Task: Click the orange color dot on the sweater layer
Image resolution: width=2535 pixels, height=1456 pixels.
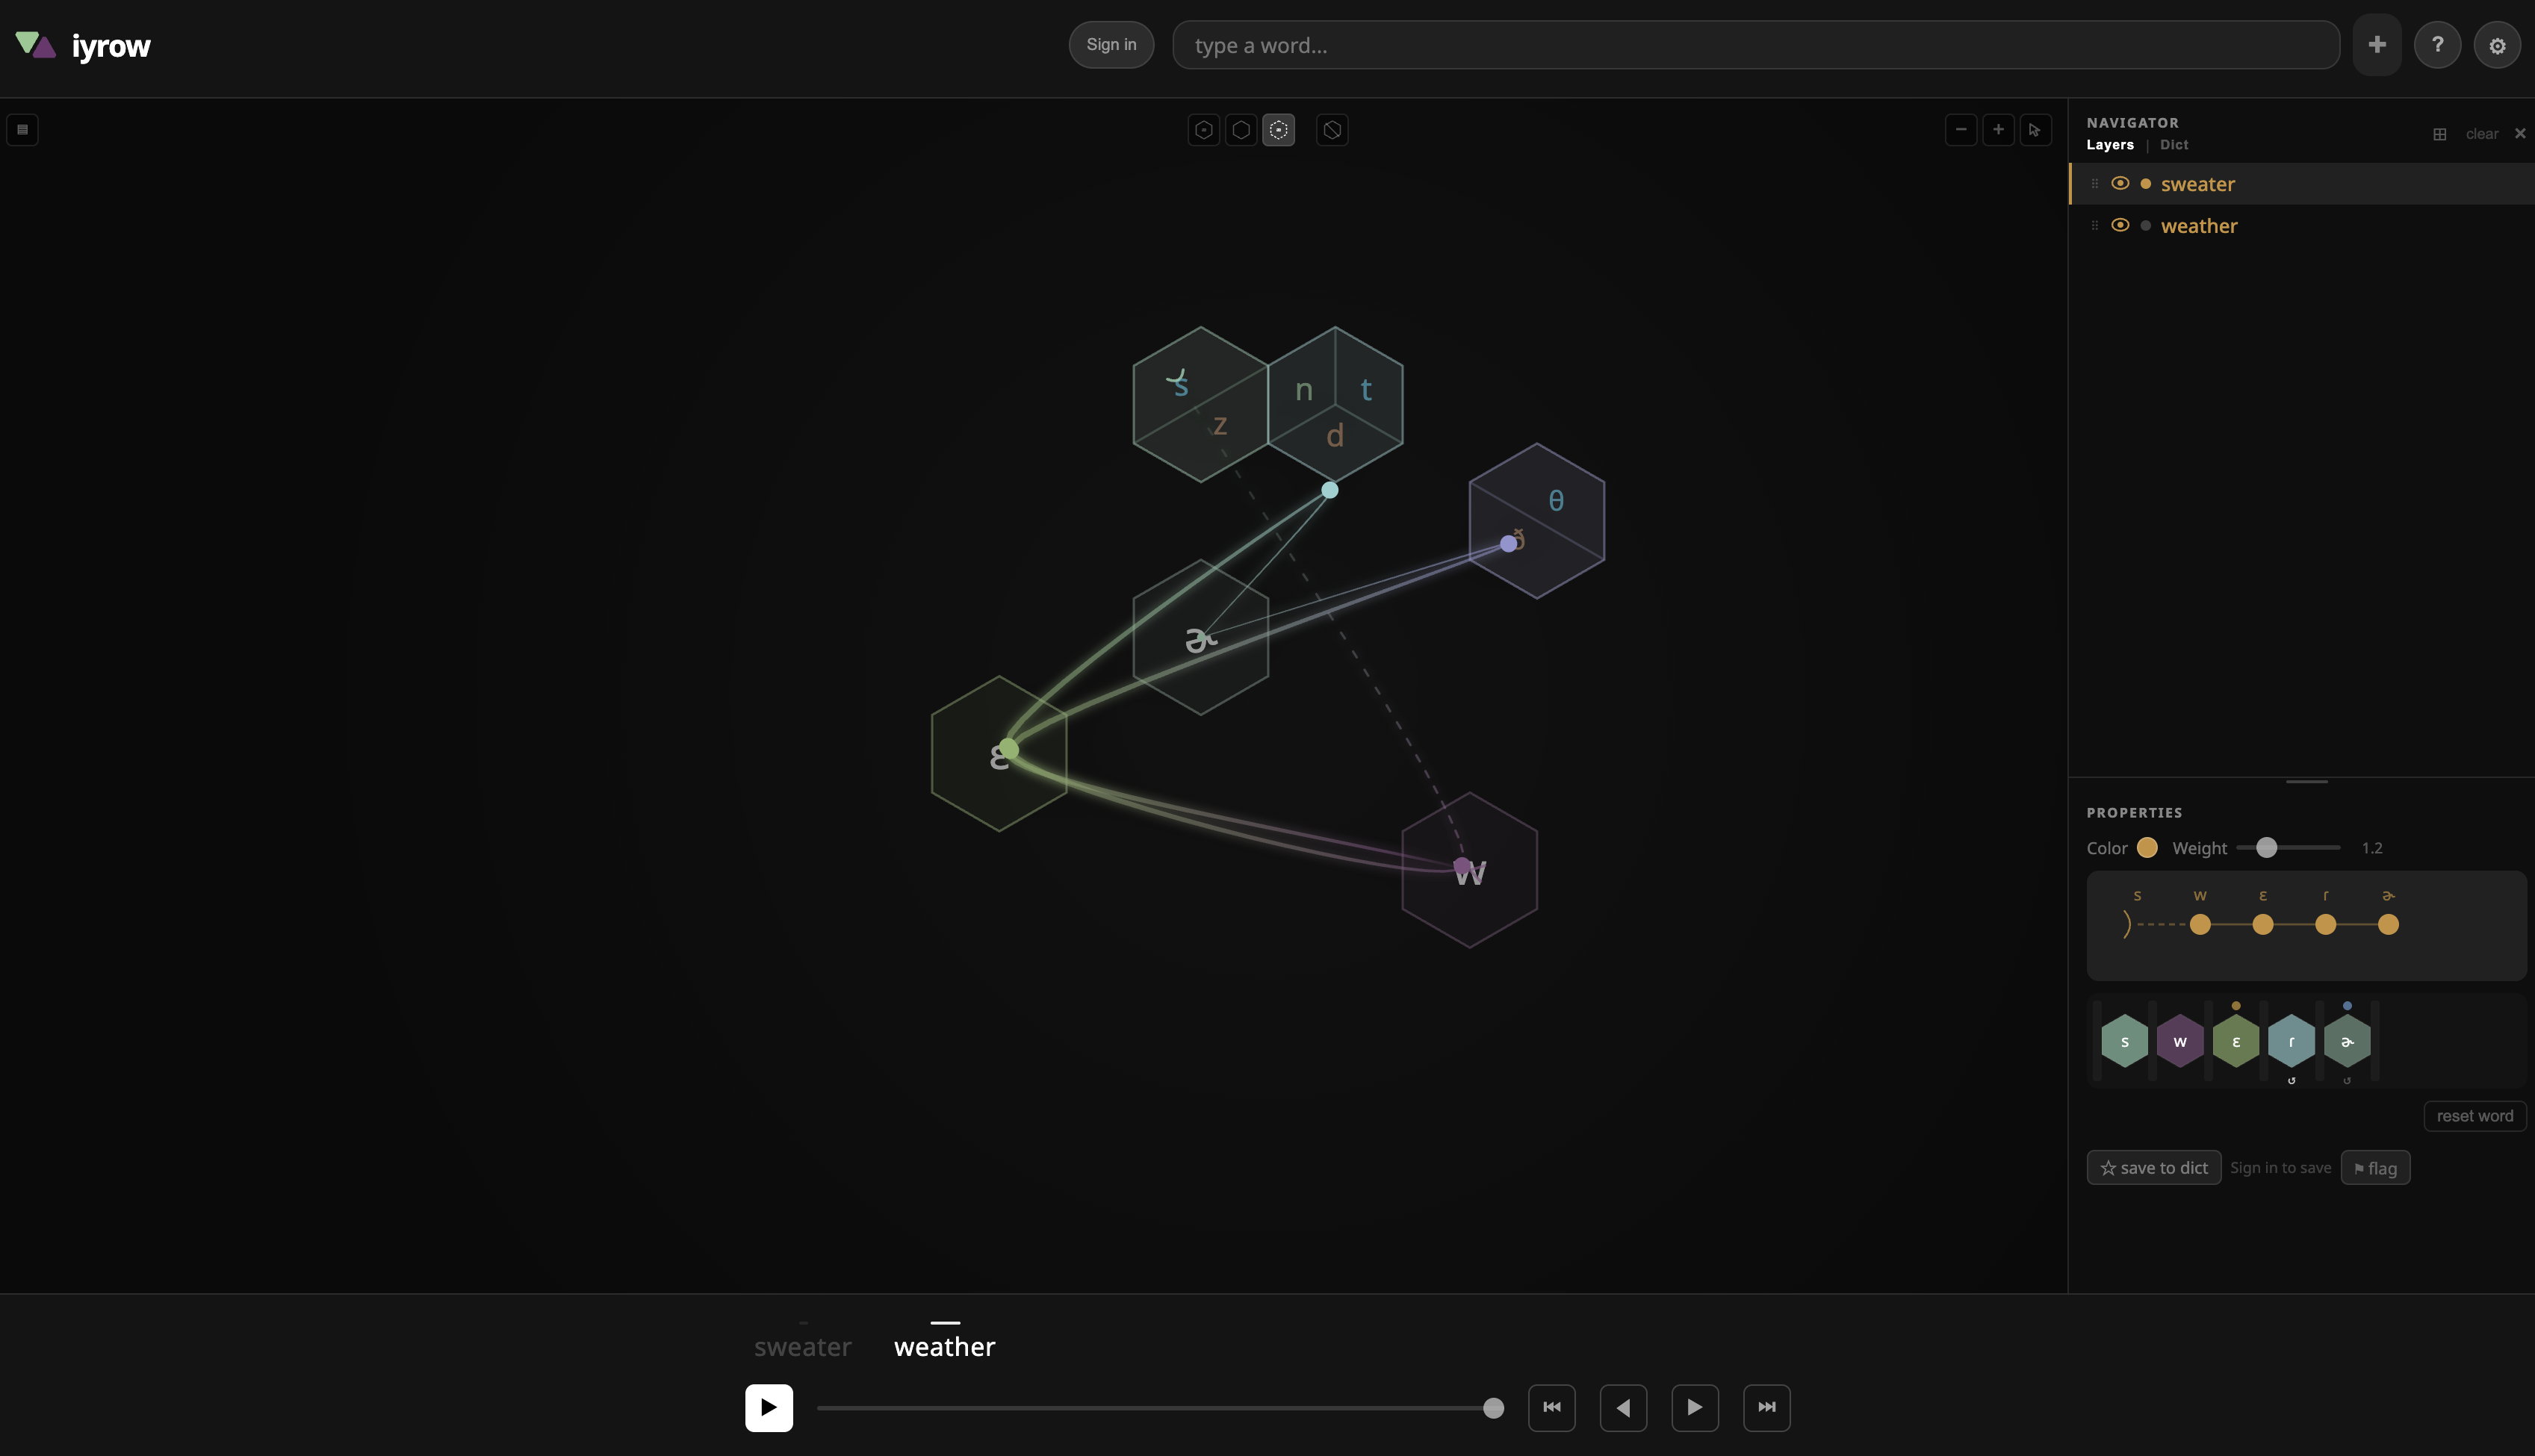Action: coord(2145,184)
